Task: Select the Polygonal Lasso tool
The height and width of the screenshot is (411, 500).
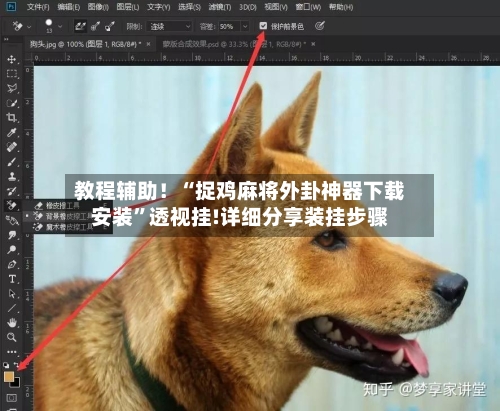Action: click(12, 88)
